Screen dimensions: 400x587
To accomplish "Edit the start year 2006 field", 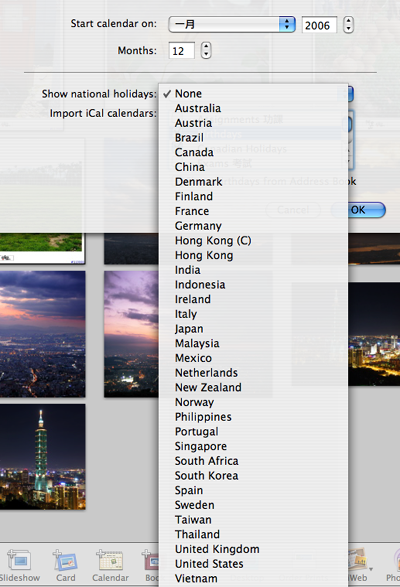I will tap(319, 25).
